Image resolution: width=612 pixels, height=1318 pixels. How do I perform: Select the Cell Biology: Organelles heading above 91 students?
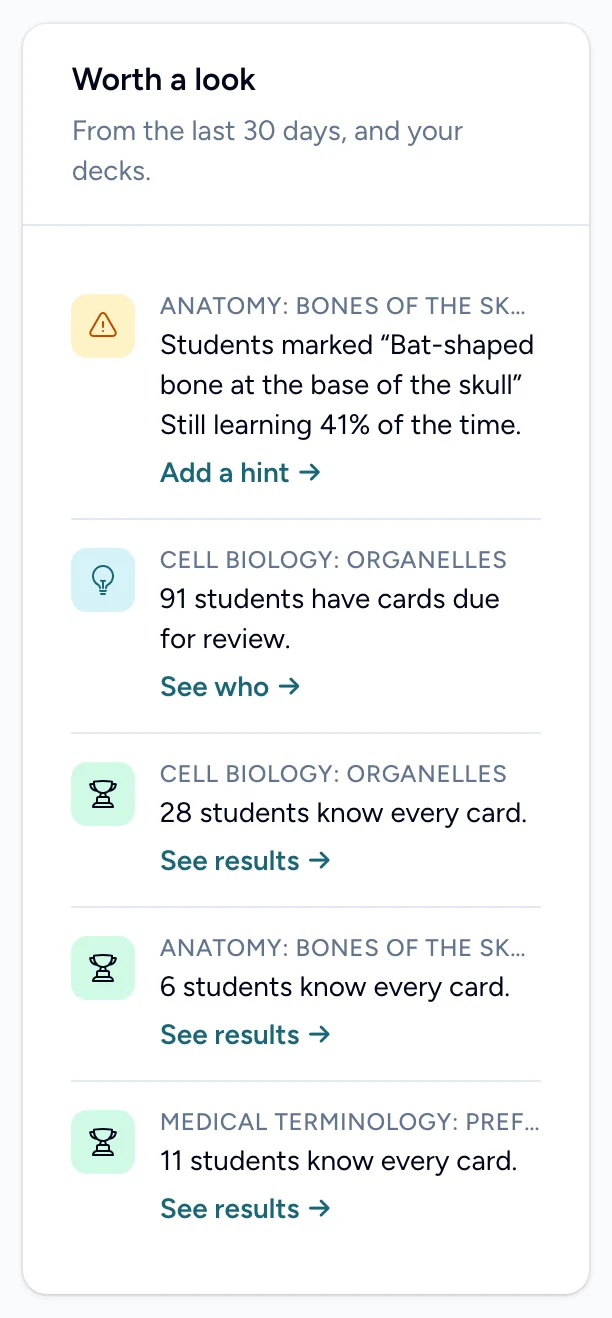click(334, 560)
